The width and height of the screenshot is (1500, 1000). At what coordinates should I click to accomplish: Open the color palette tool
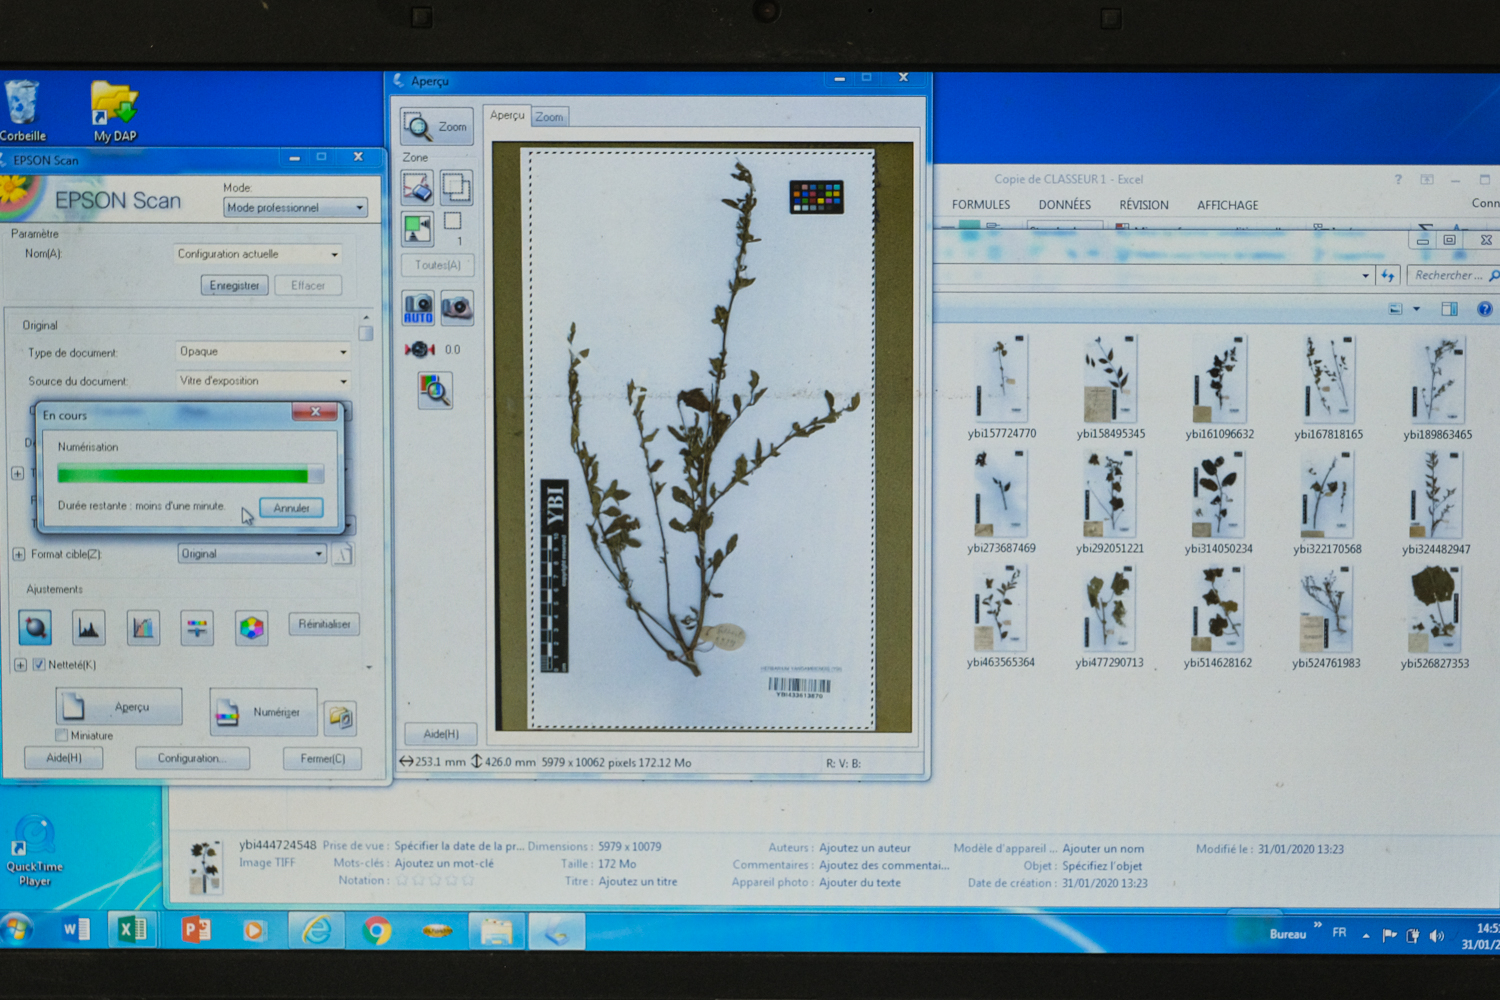coord(251,627)
